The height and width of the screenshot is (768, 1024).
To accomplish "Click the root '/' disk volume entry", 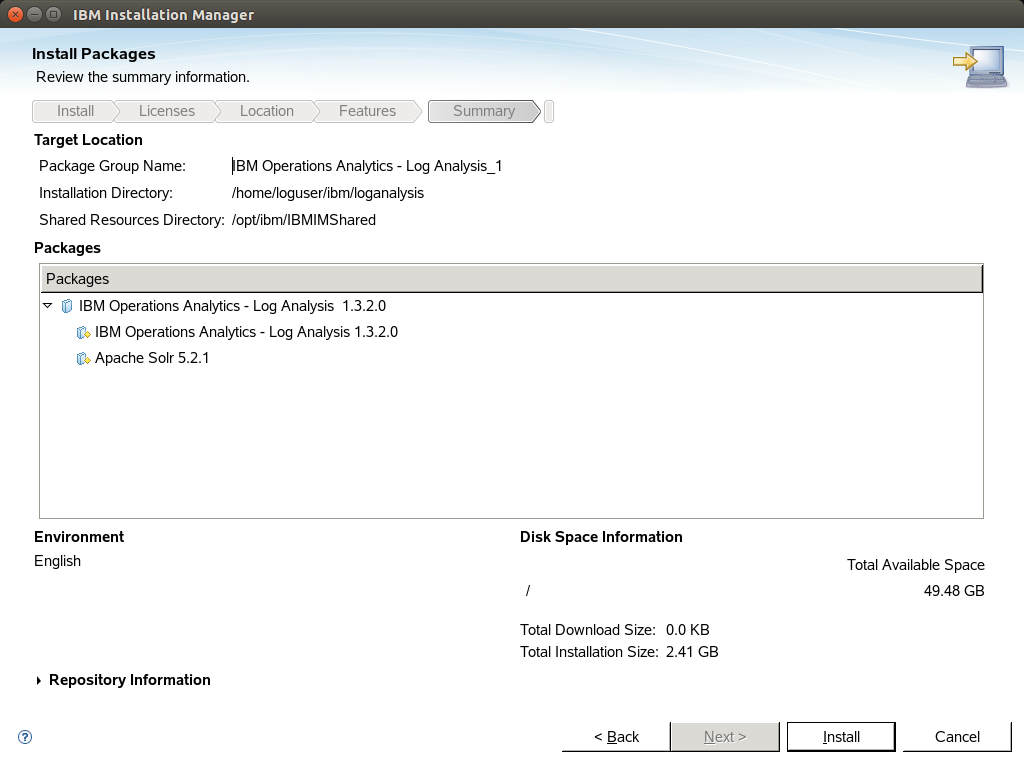I will 528,591.
